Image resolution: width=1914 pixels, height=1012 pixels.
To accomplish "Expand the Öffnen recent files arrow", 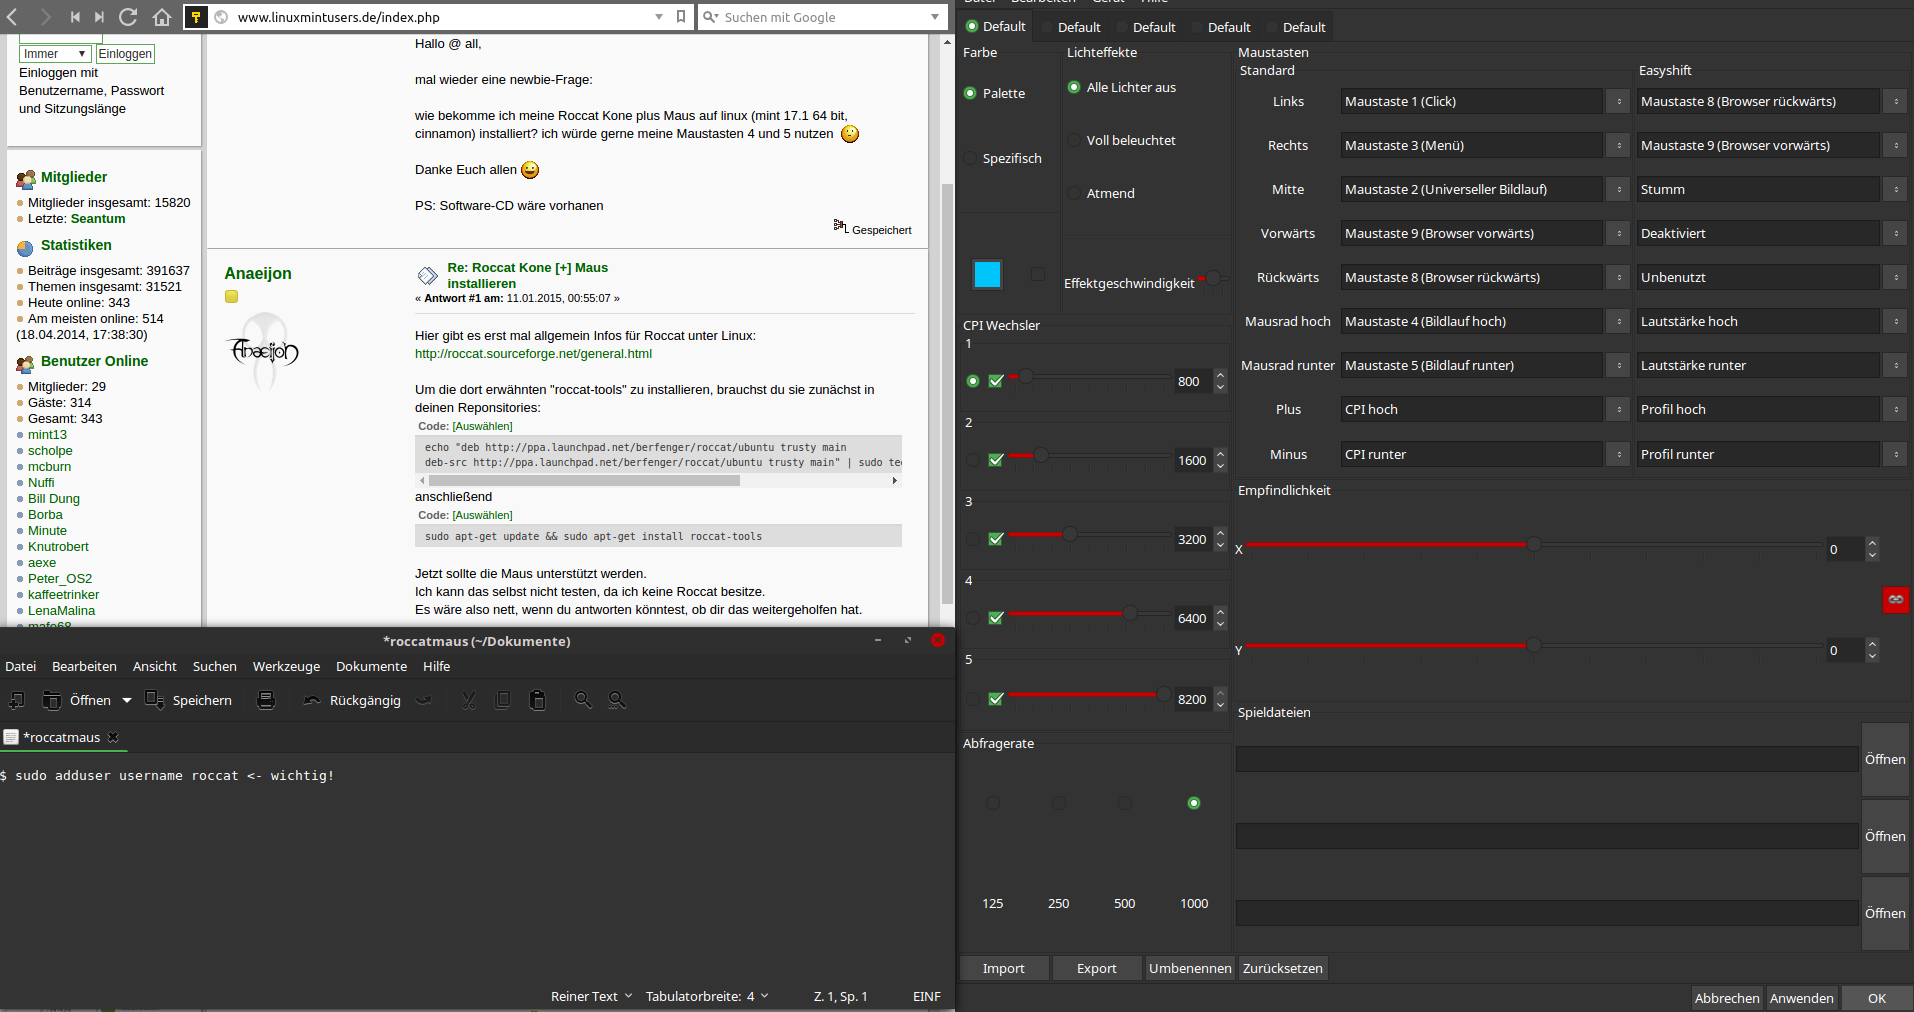I will pos(127,700).
